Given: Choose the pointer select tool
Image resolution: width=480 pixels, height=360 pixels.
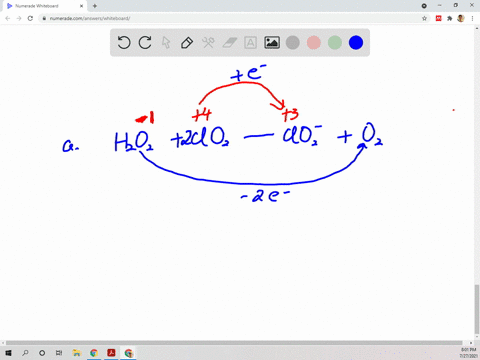Looking at the screenshot, I should pos(166,43).
